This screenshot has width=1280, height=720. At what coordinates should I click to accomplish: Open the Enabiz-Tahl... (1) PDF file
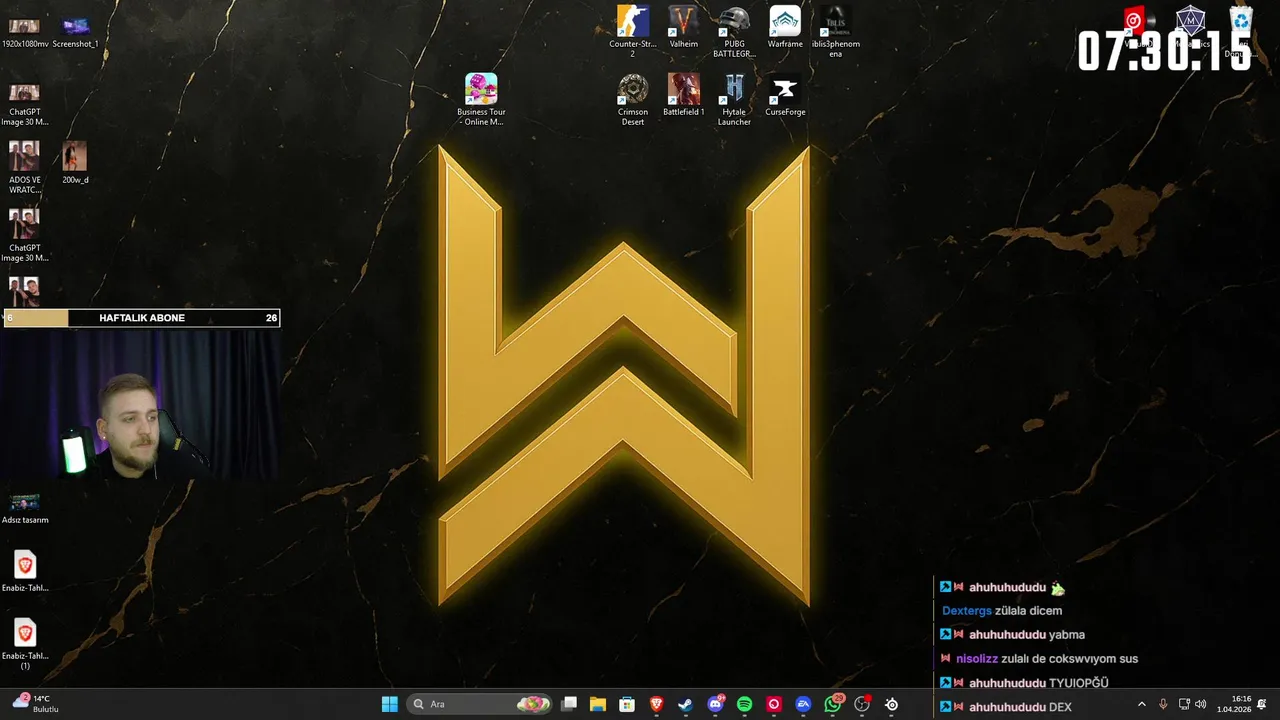tap(25, 644)
